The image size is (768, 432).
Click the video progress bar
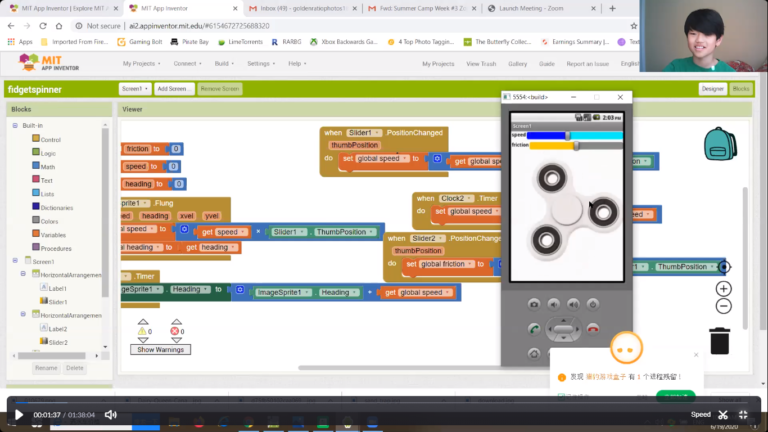(384, 403)
